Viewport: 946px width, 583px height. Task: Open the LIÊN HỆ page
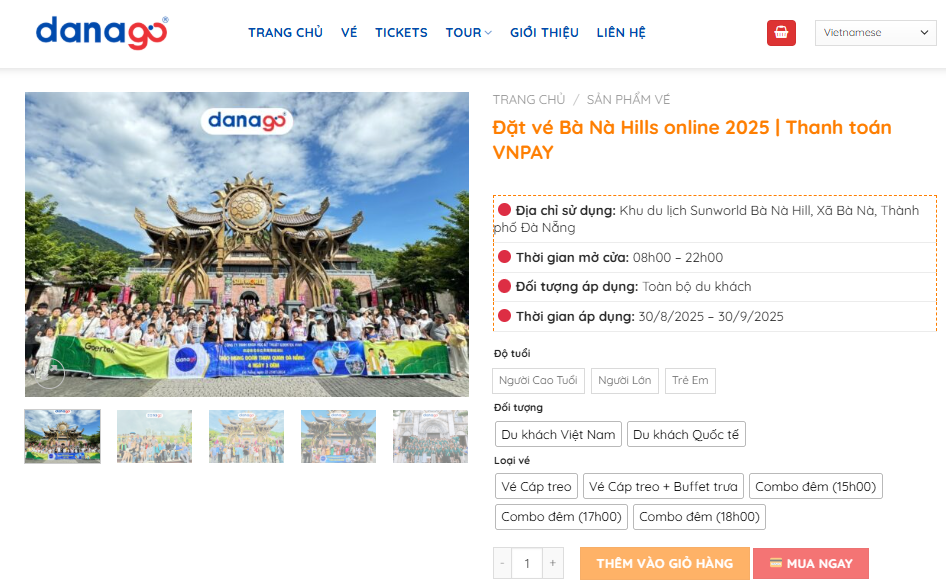(621, 33)
